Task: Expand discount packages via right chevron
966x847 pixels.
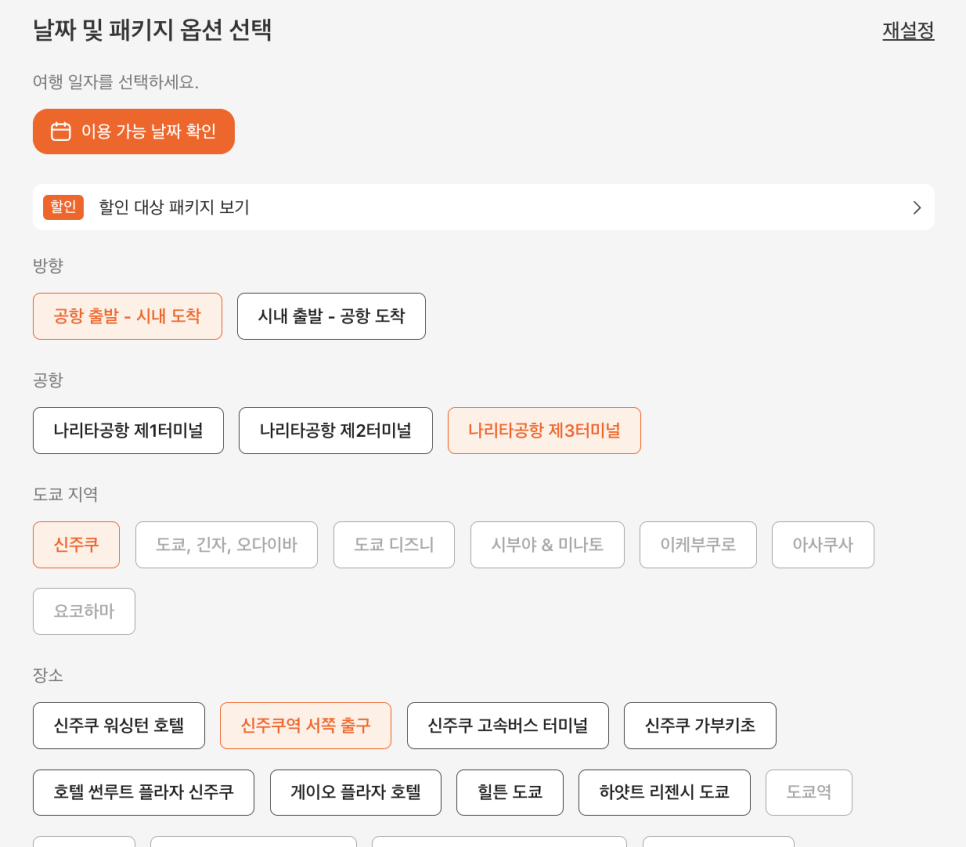Action: click(917, 208)
